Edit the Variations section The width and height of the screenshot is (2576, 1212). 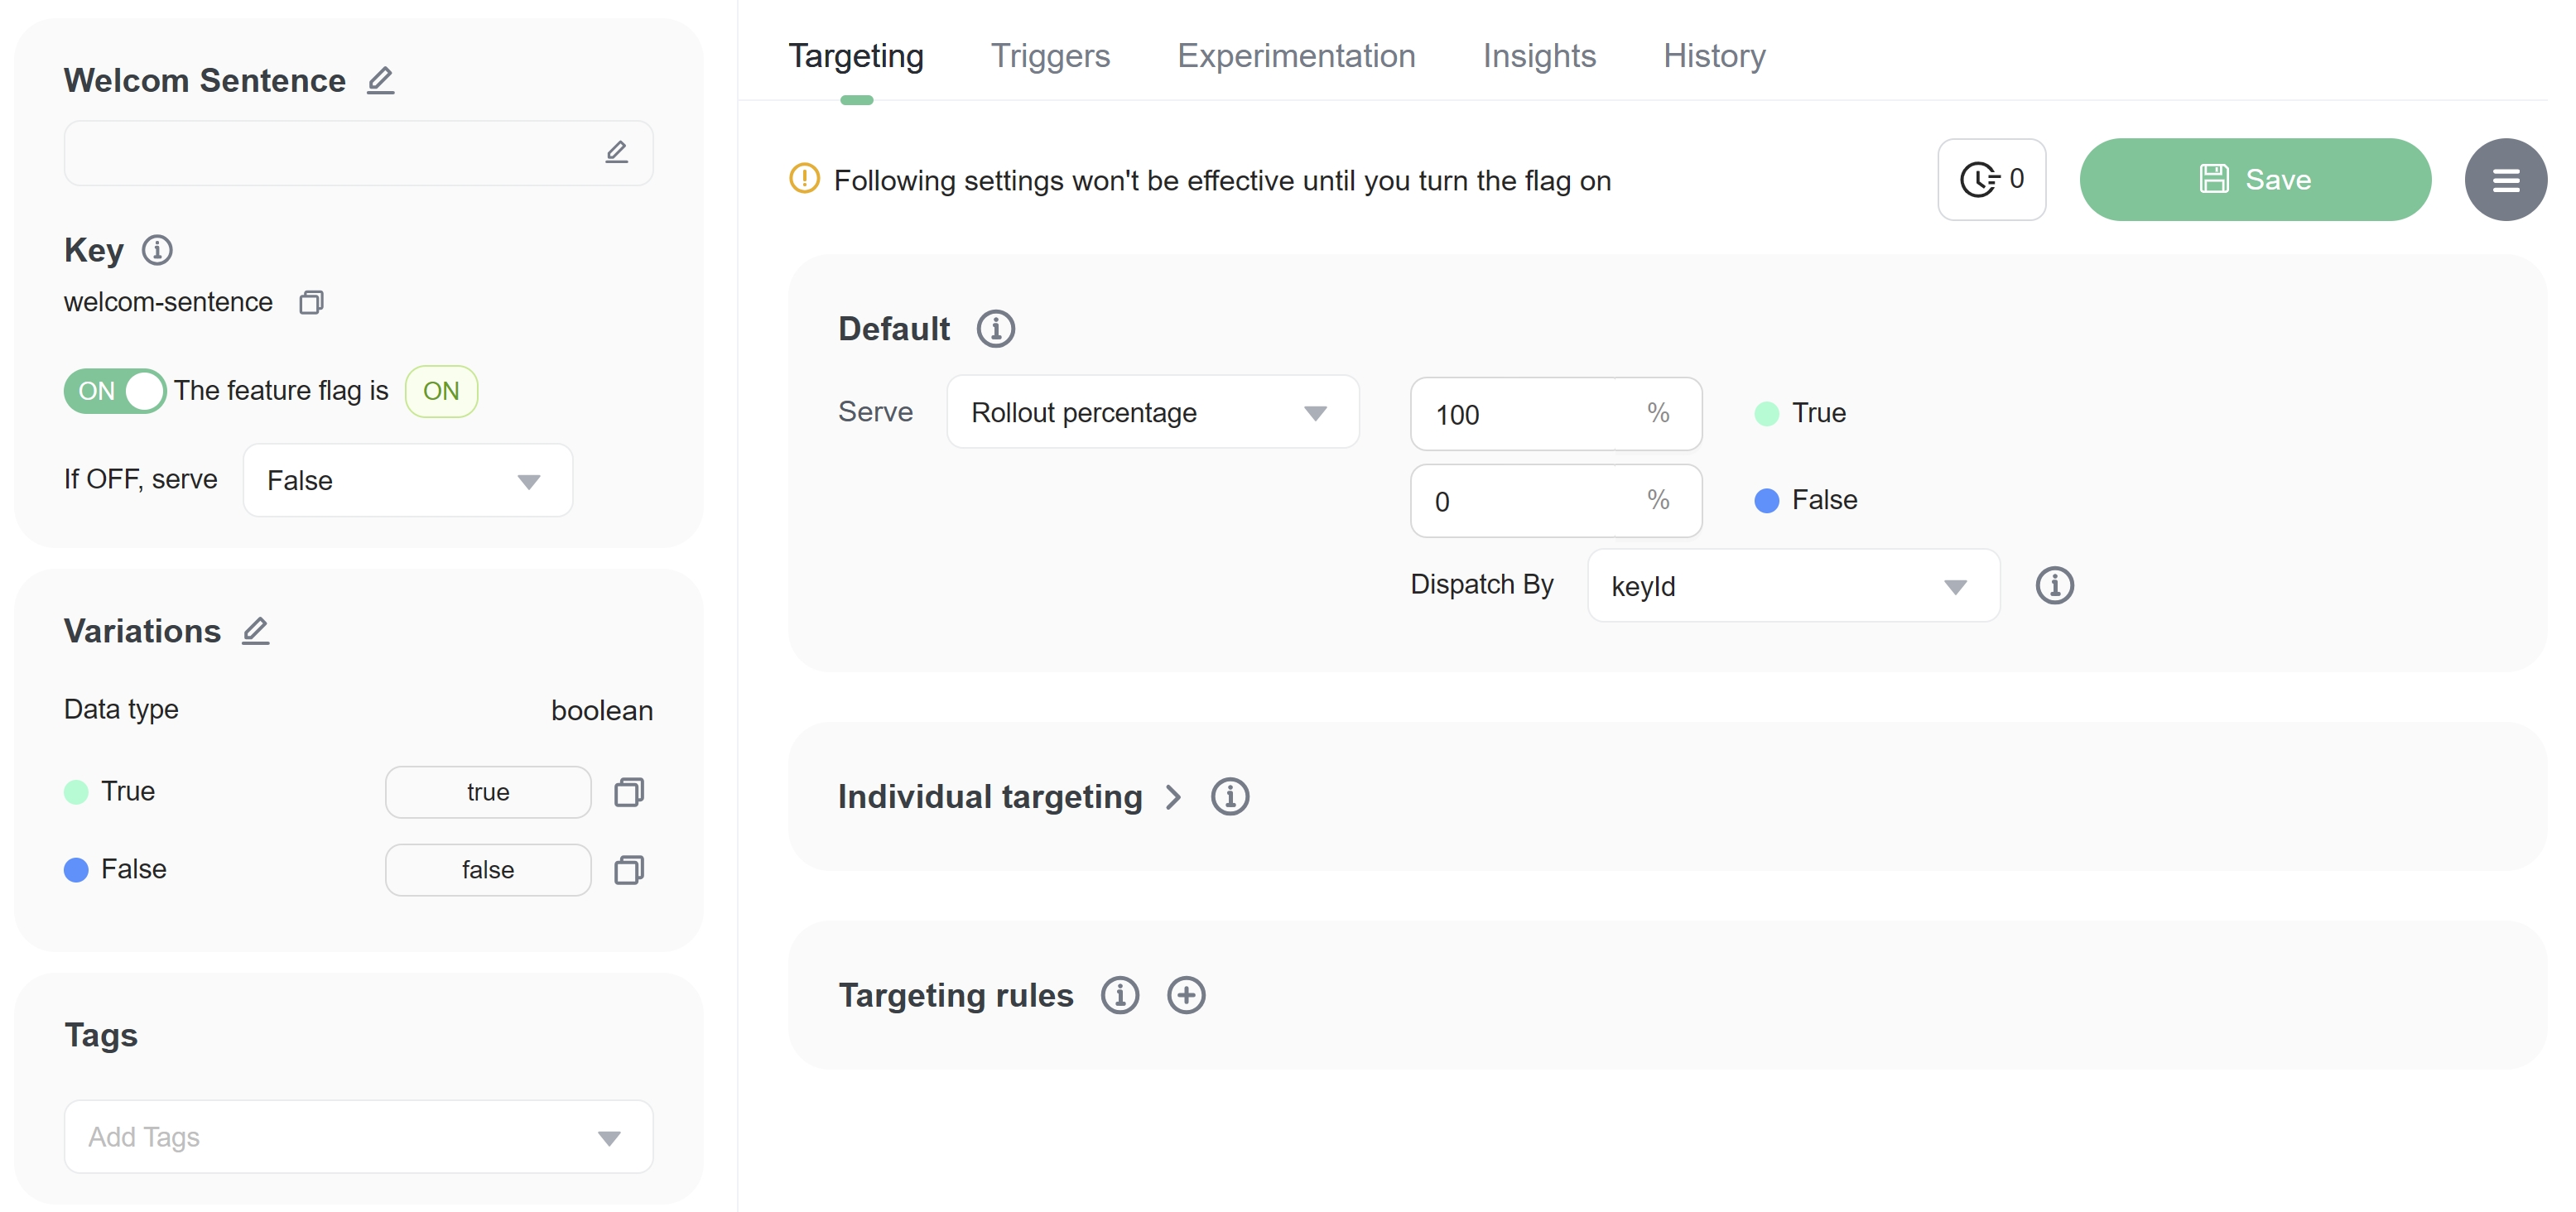(256, 631)
